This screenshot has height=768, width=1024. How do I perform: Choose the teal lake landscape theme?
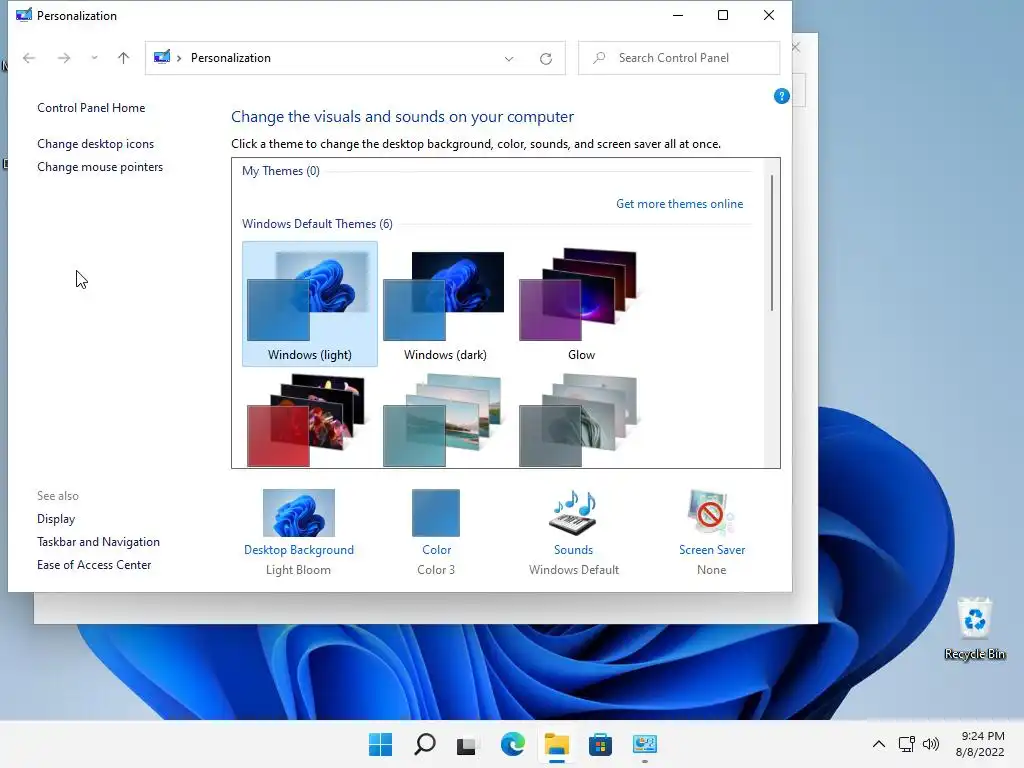[x=441, y=421]
